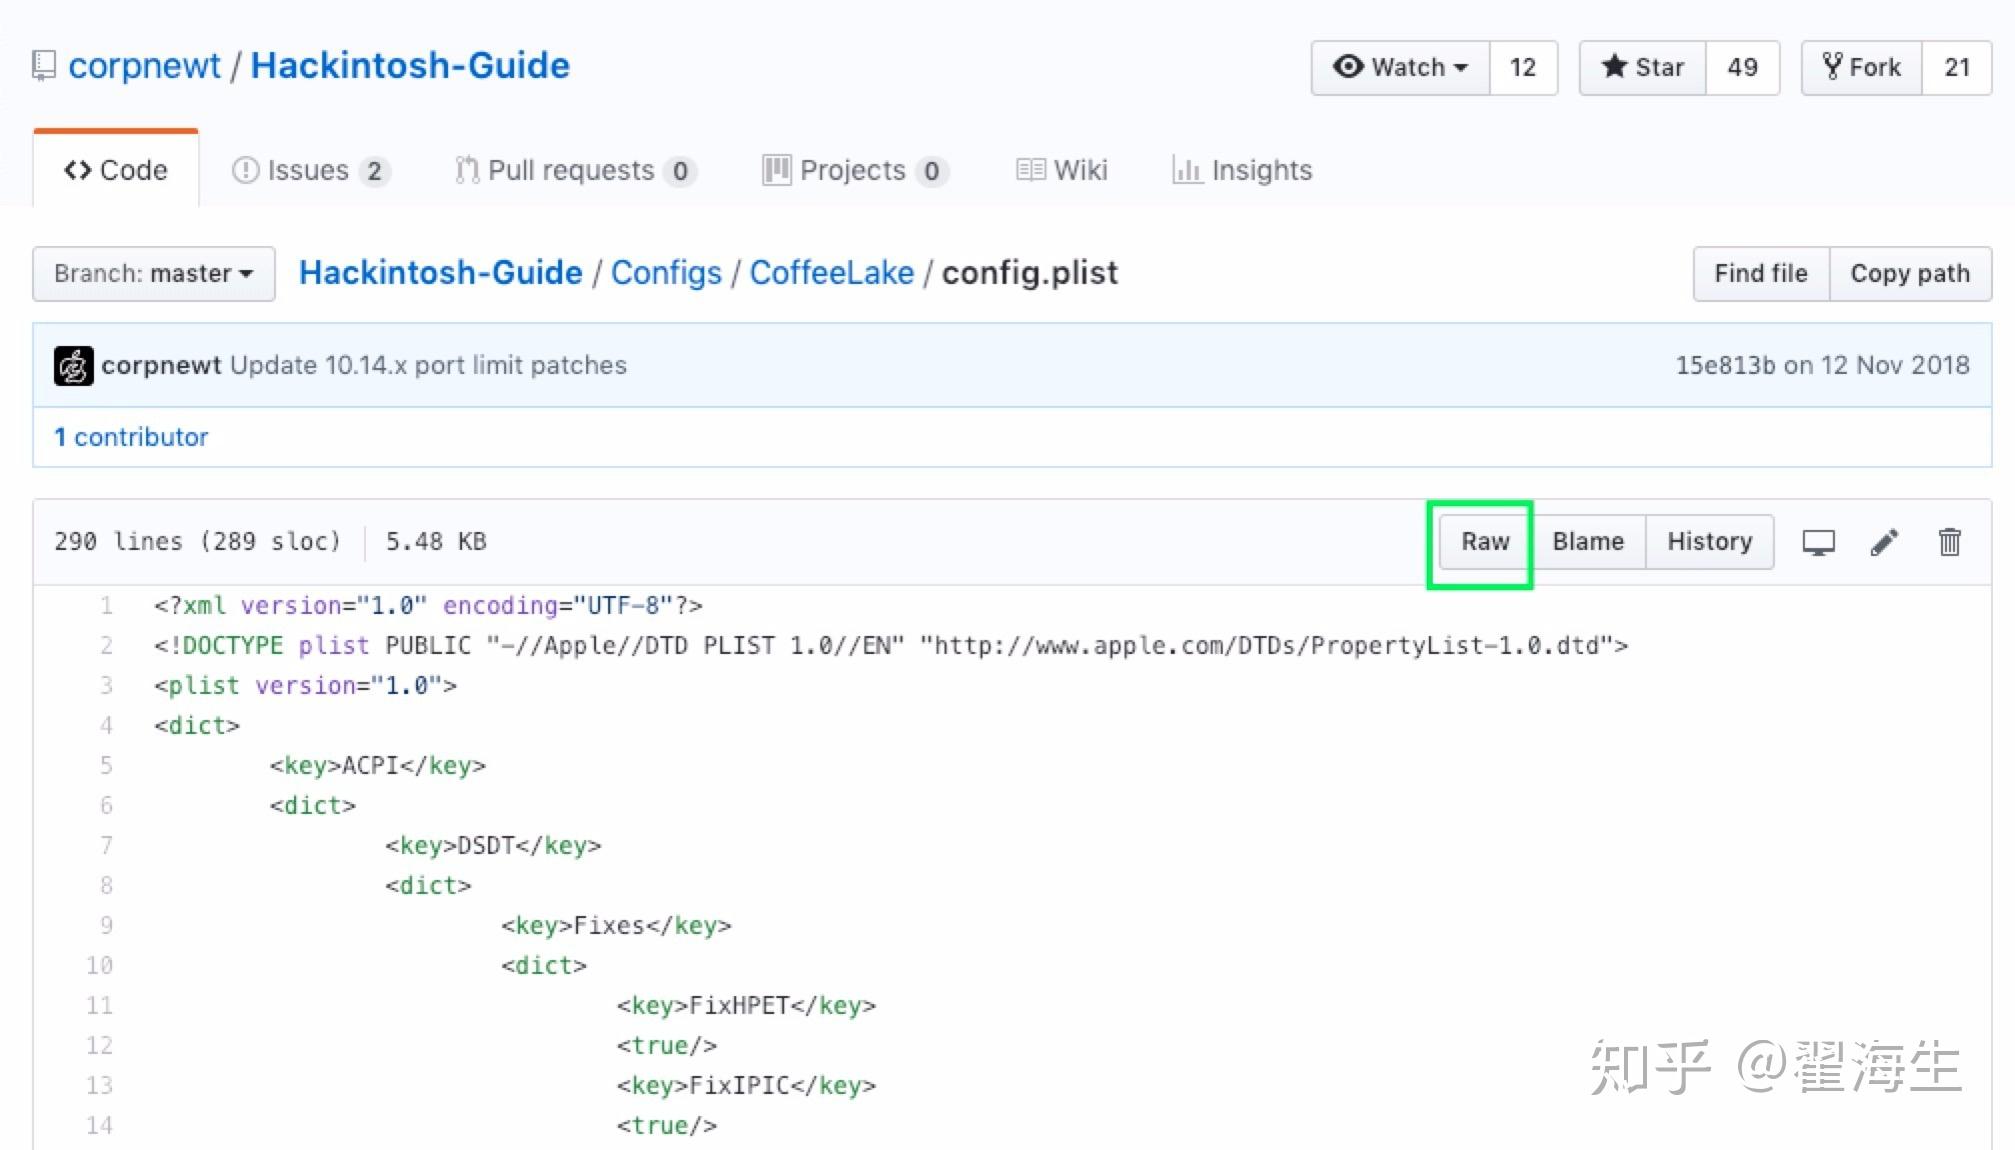Click the trash delete file icon

[x=1949, y=542]
